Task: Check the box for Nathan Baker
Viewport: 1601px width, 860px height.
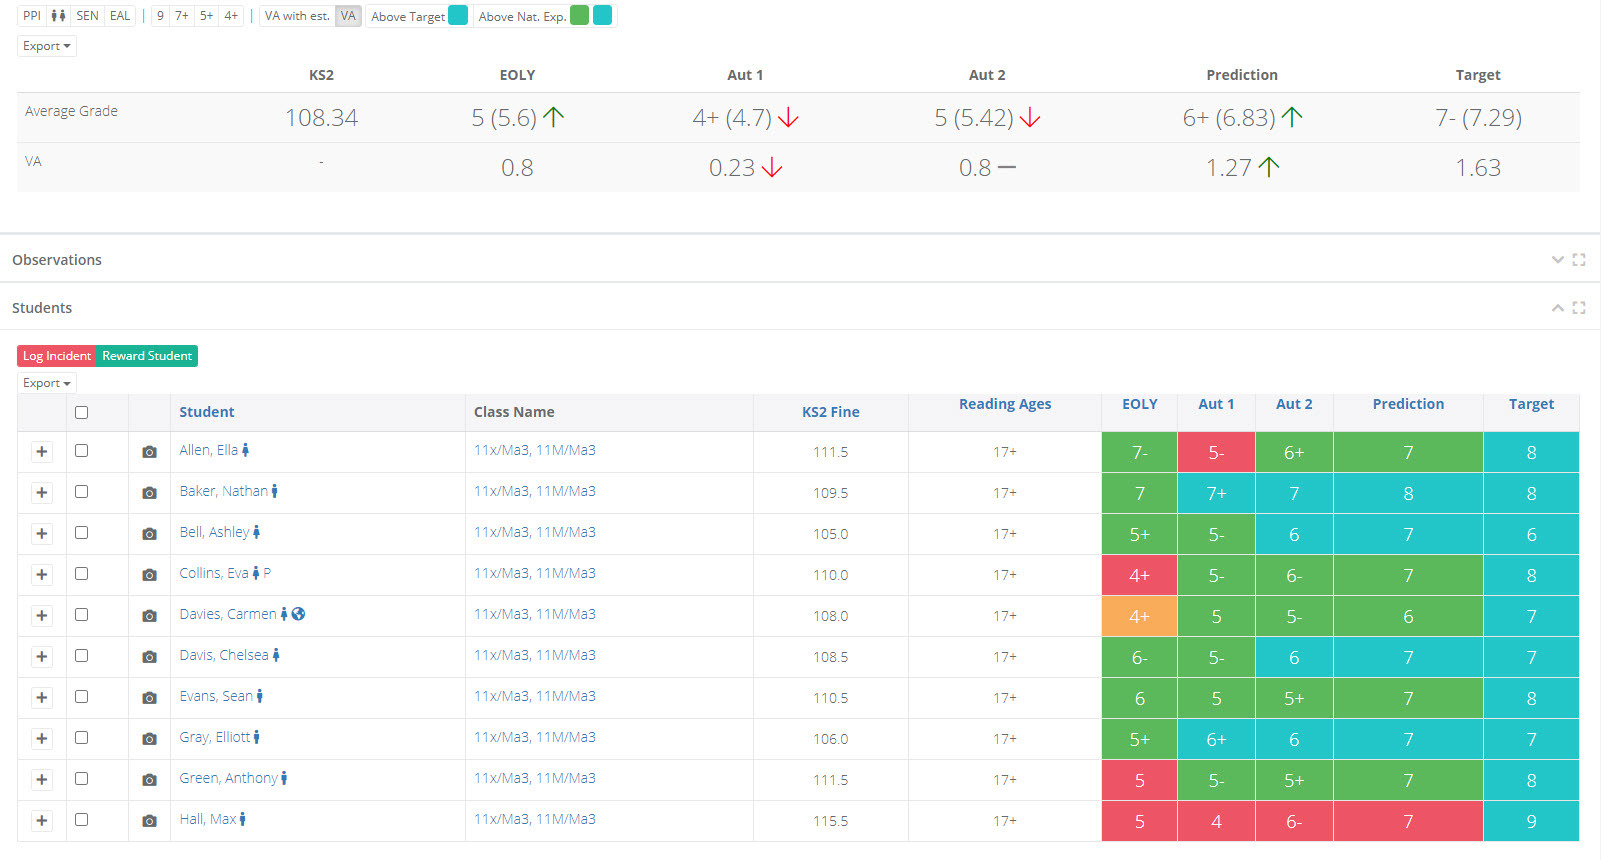Action: point(82,492)
